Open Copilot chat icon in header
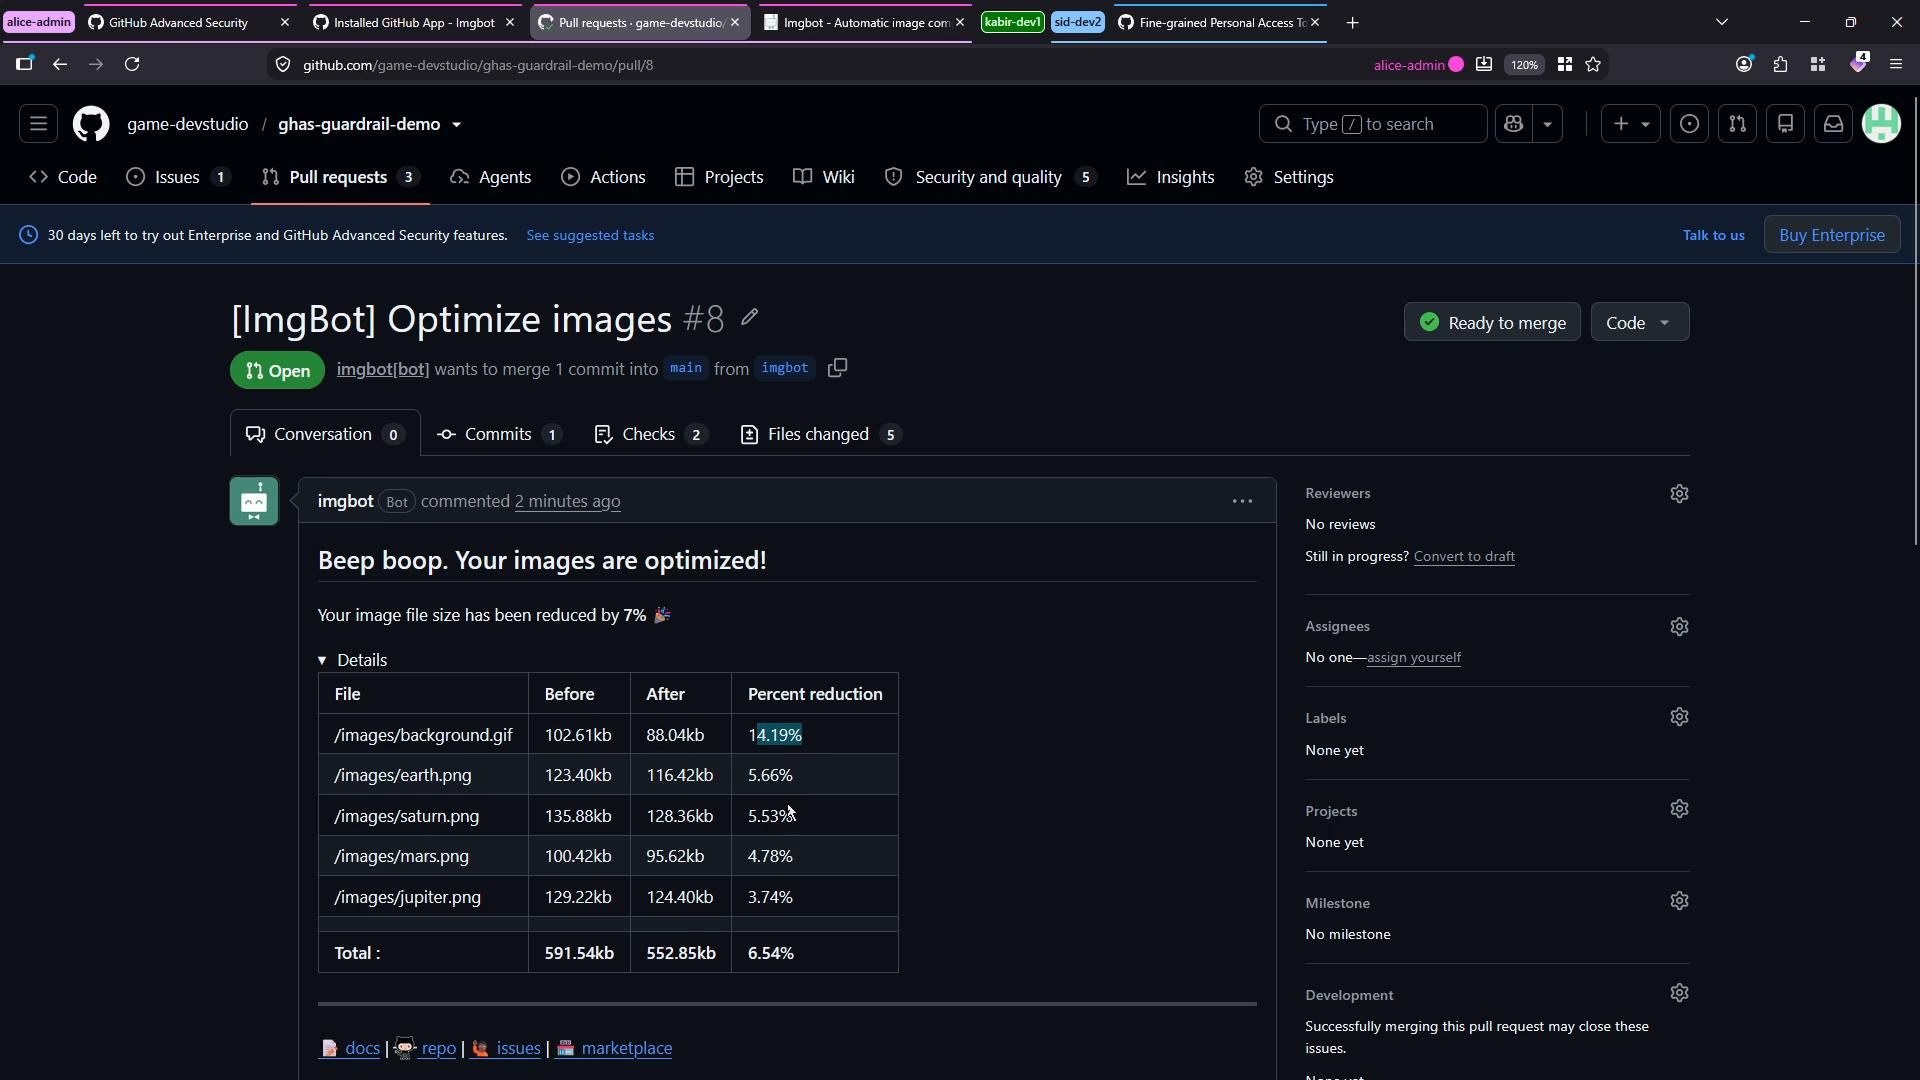 pos(1514,124)
